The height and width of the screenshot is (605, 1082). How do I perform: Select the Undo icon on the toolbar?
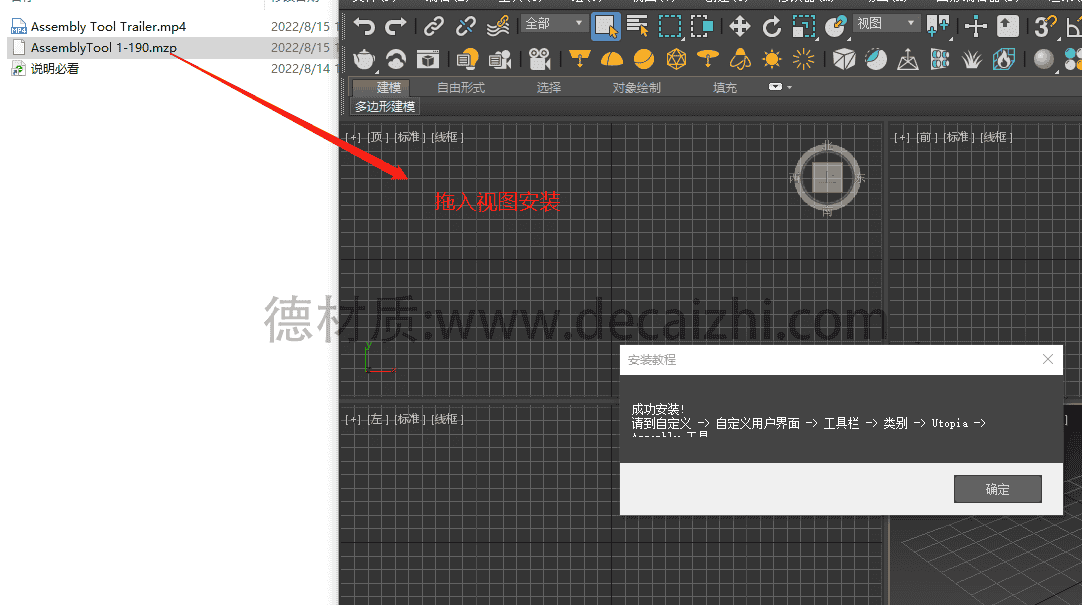365,26
